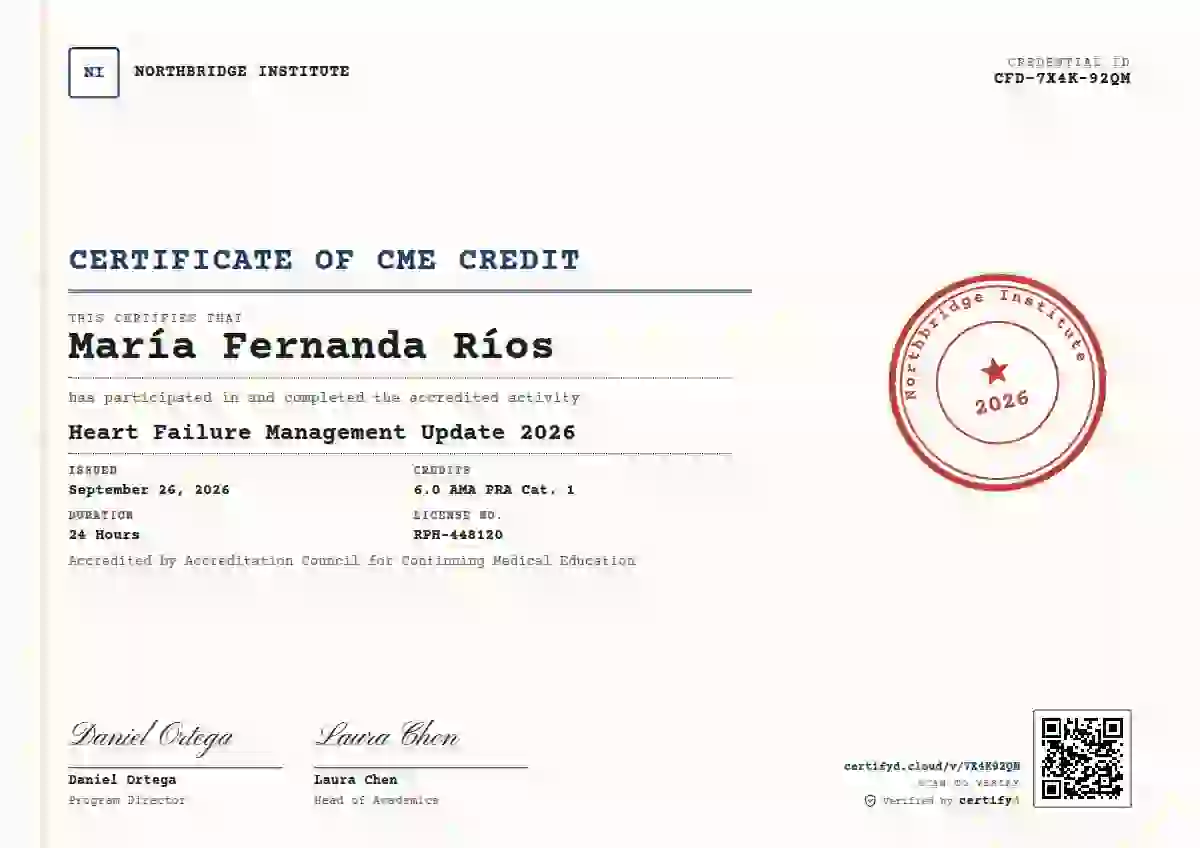Click the printed name Daniel Ortega
The width and height of the screenshot is (1200, 848).
[x=122, y=780]
